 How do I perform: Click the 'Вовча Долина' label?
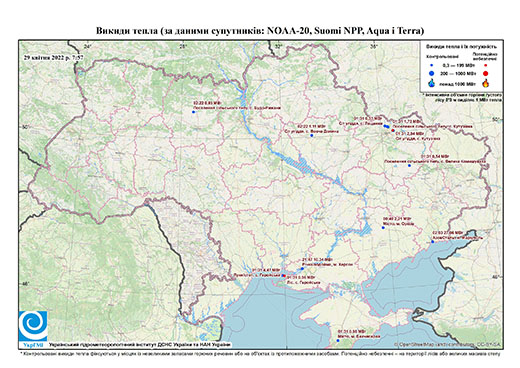312,131
